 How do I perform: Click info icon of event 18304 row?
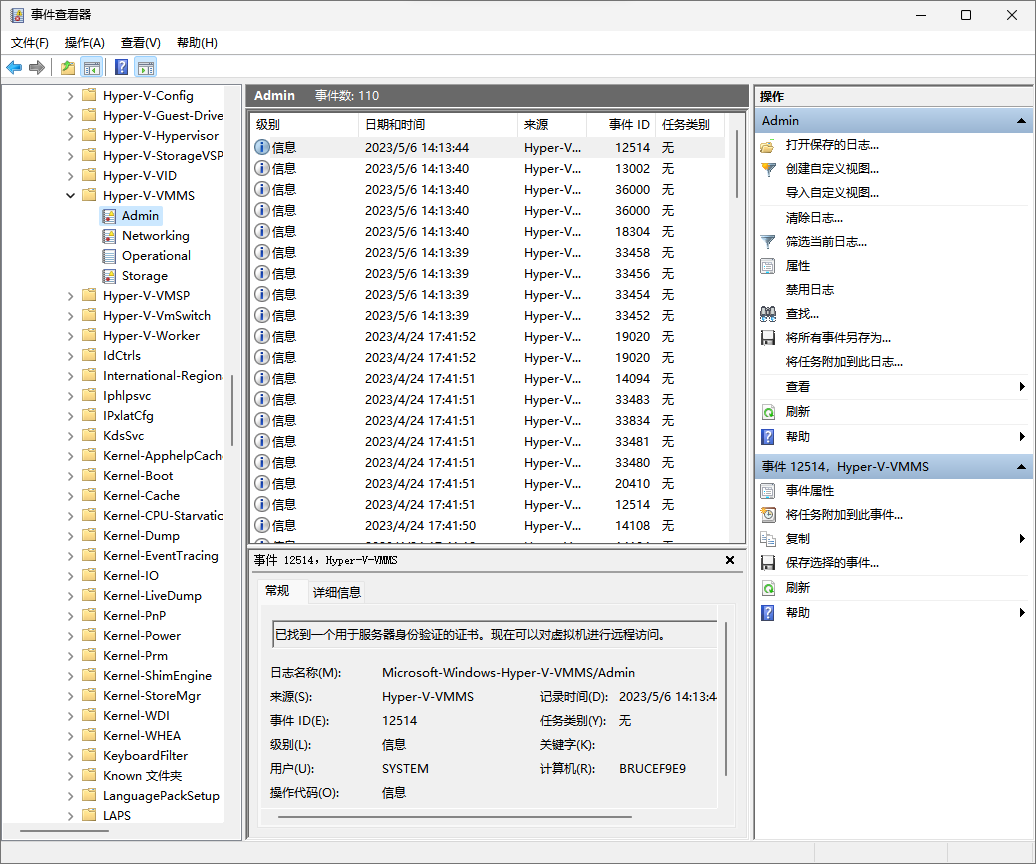point(262,232)
